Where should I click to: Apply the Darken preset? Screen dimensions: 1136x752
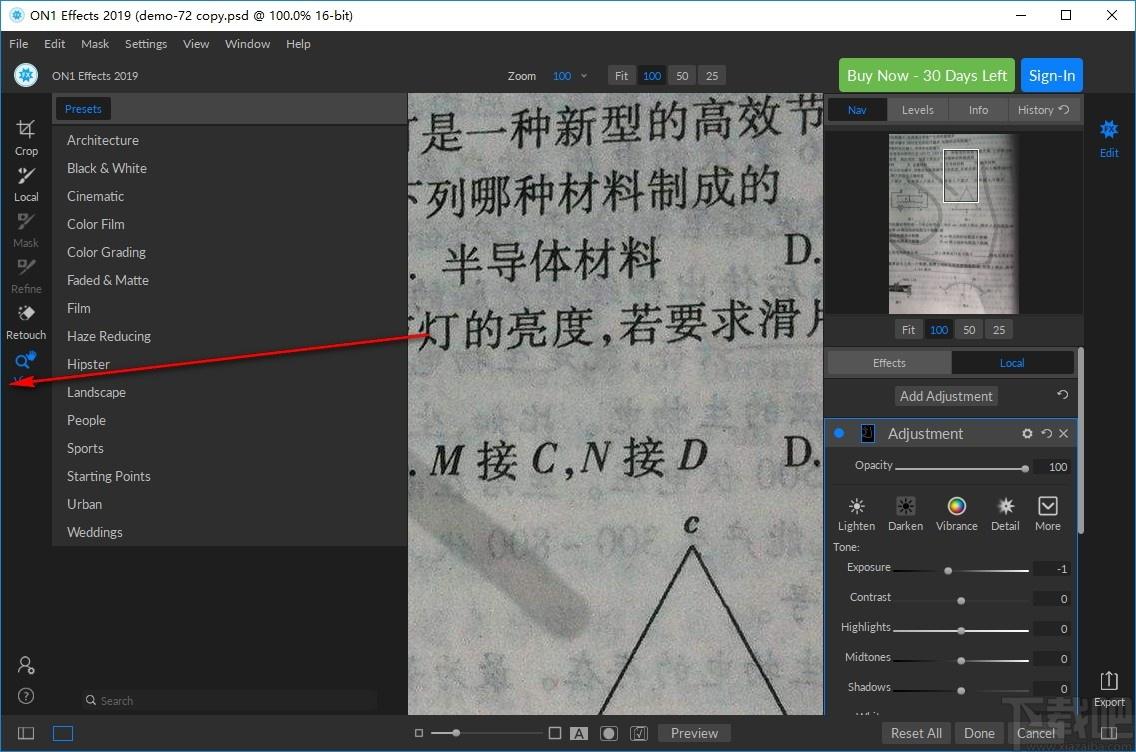906,514
